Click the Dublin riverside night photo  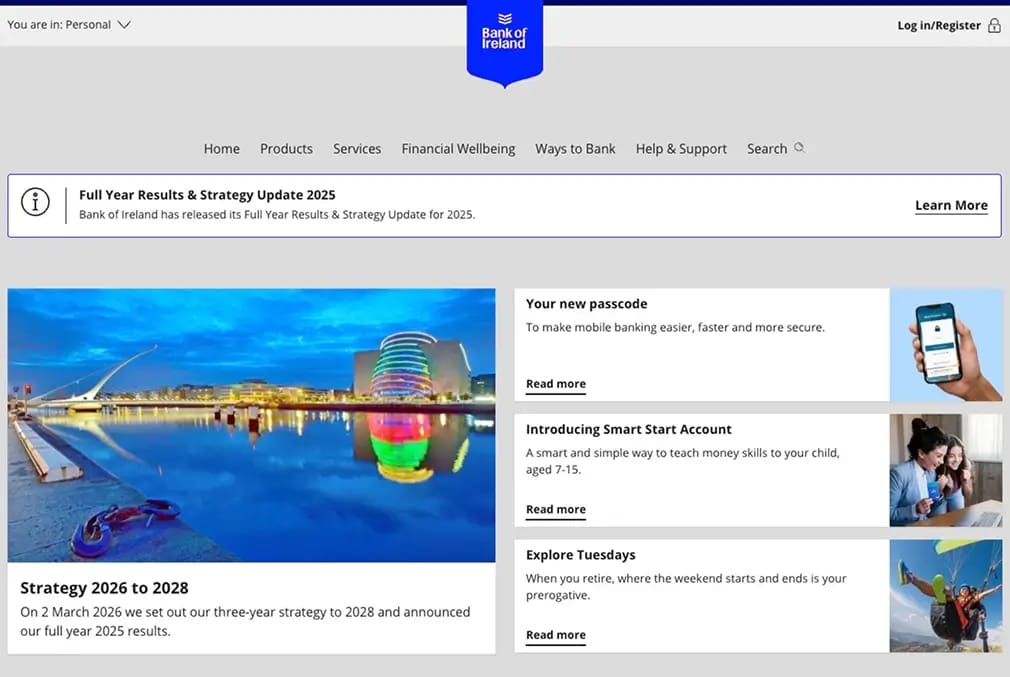[x=251, y=425]
